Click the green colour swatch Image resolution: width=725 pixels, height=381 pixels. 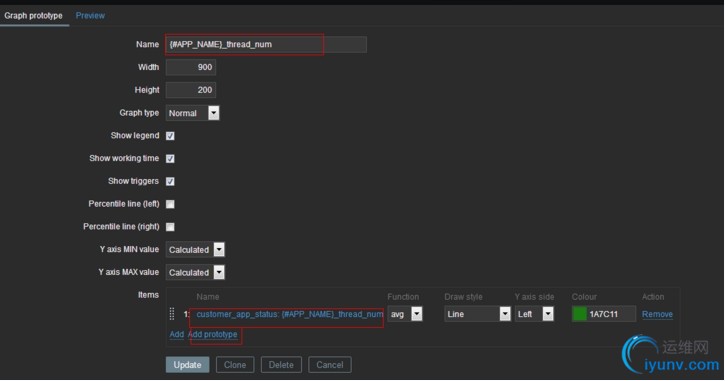click(x=579, y=314)
